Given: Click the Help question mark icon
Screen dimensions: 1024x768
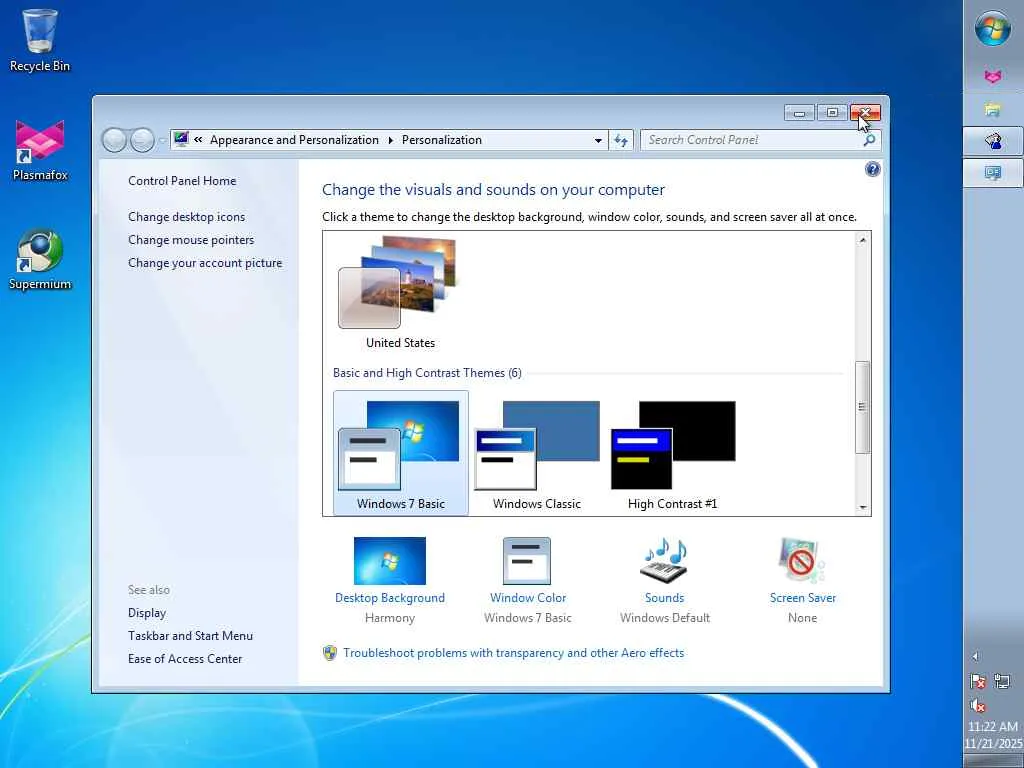Looking at the screenshot, I should 872,170.
